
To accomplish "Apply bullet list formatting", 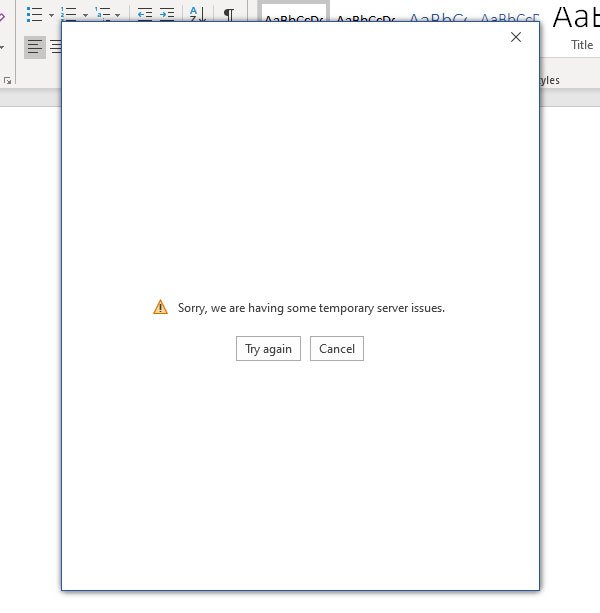I will coord(34,14).
